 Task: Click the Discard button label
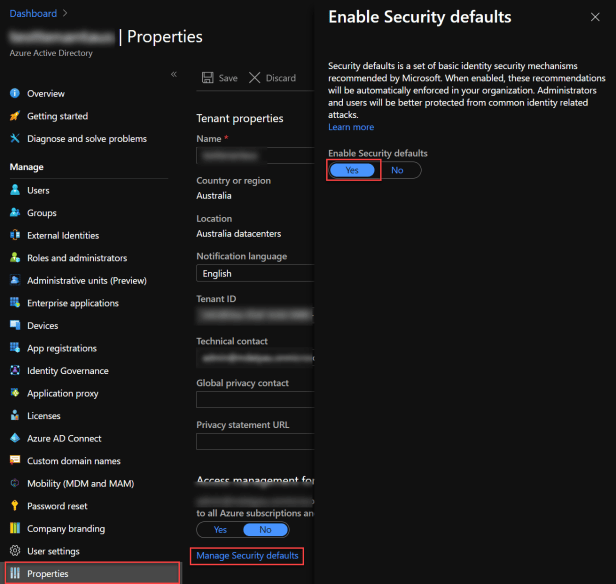pyautogui.click(x=280, y=78)
